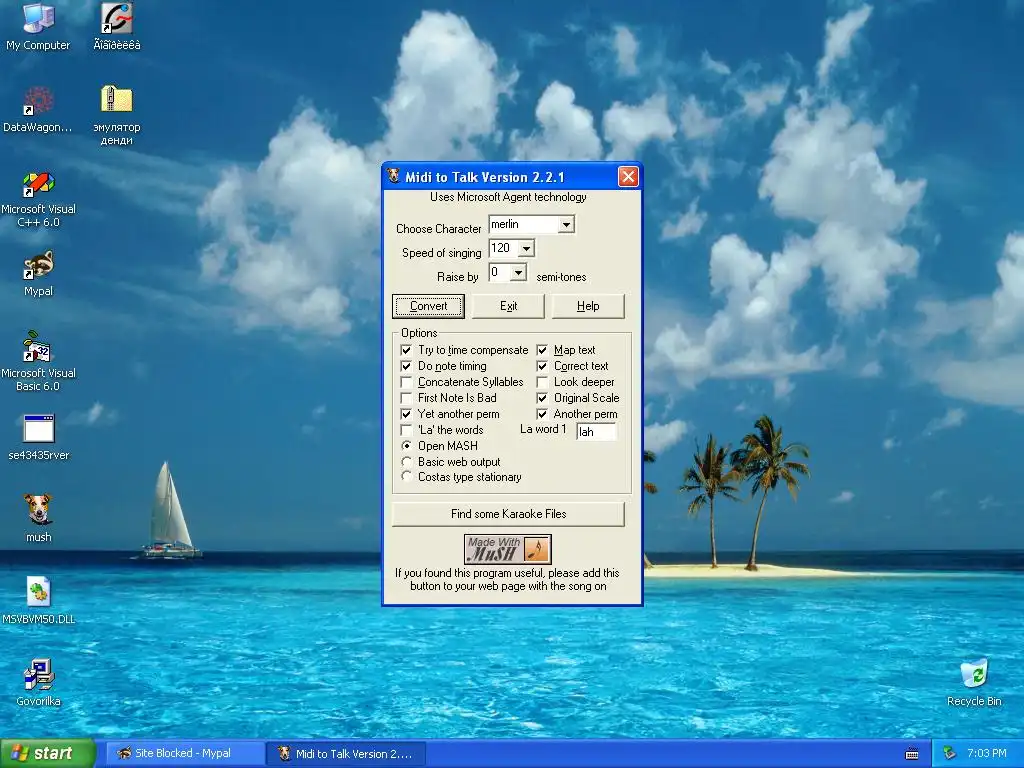This screenshot has width=1024, height=768.
Task: Toggle the Original Scale checkbox
Action: [542, 398]
